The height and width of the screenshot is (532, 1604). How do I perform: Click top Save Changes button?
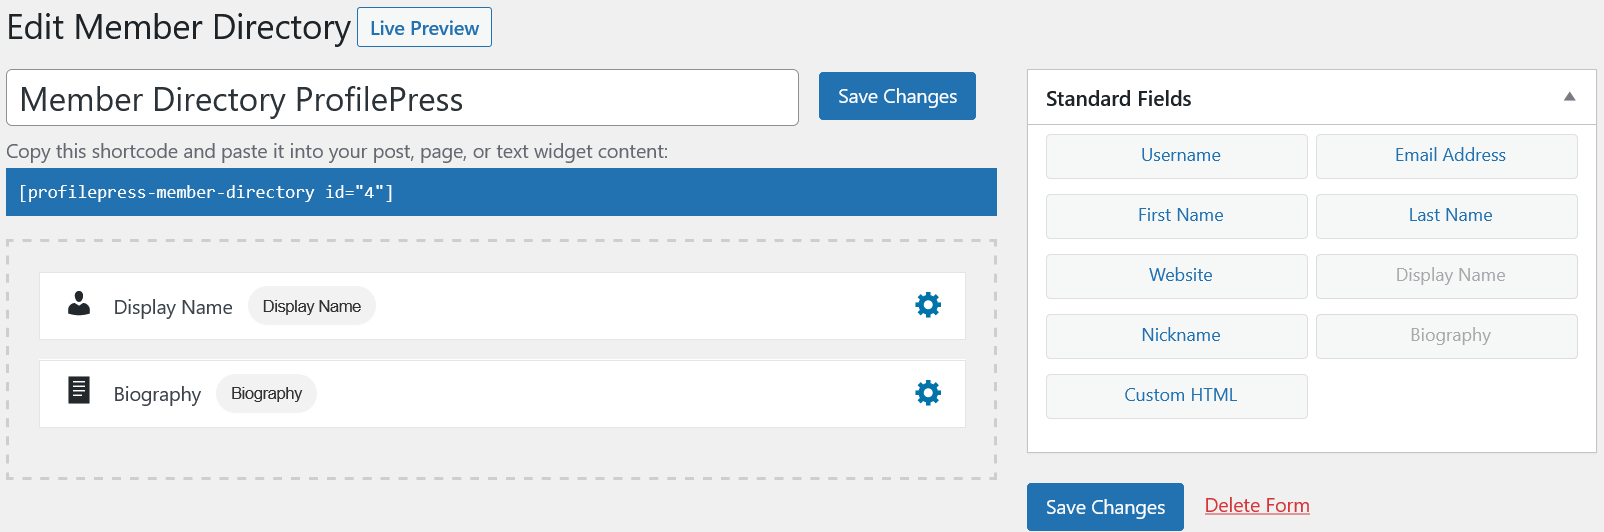pyautogui.click(x=897, y=96)
